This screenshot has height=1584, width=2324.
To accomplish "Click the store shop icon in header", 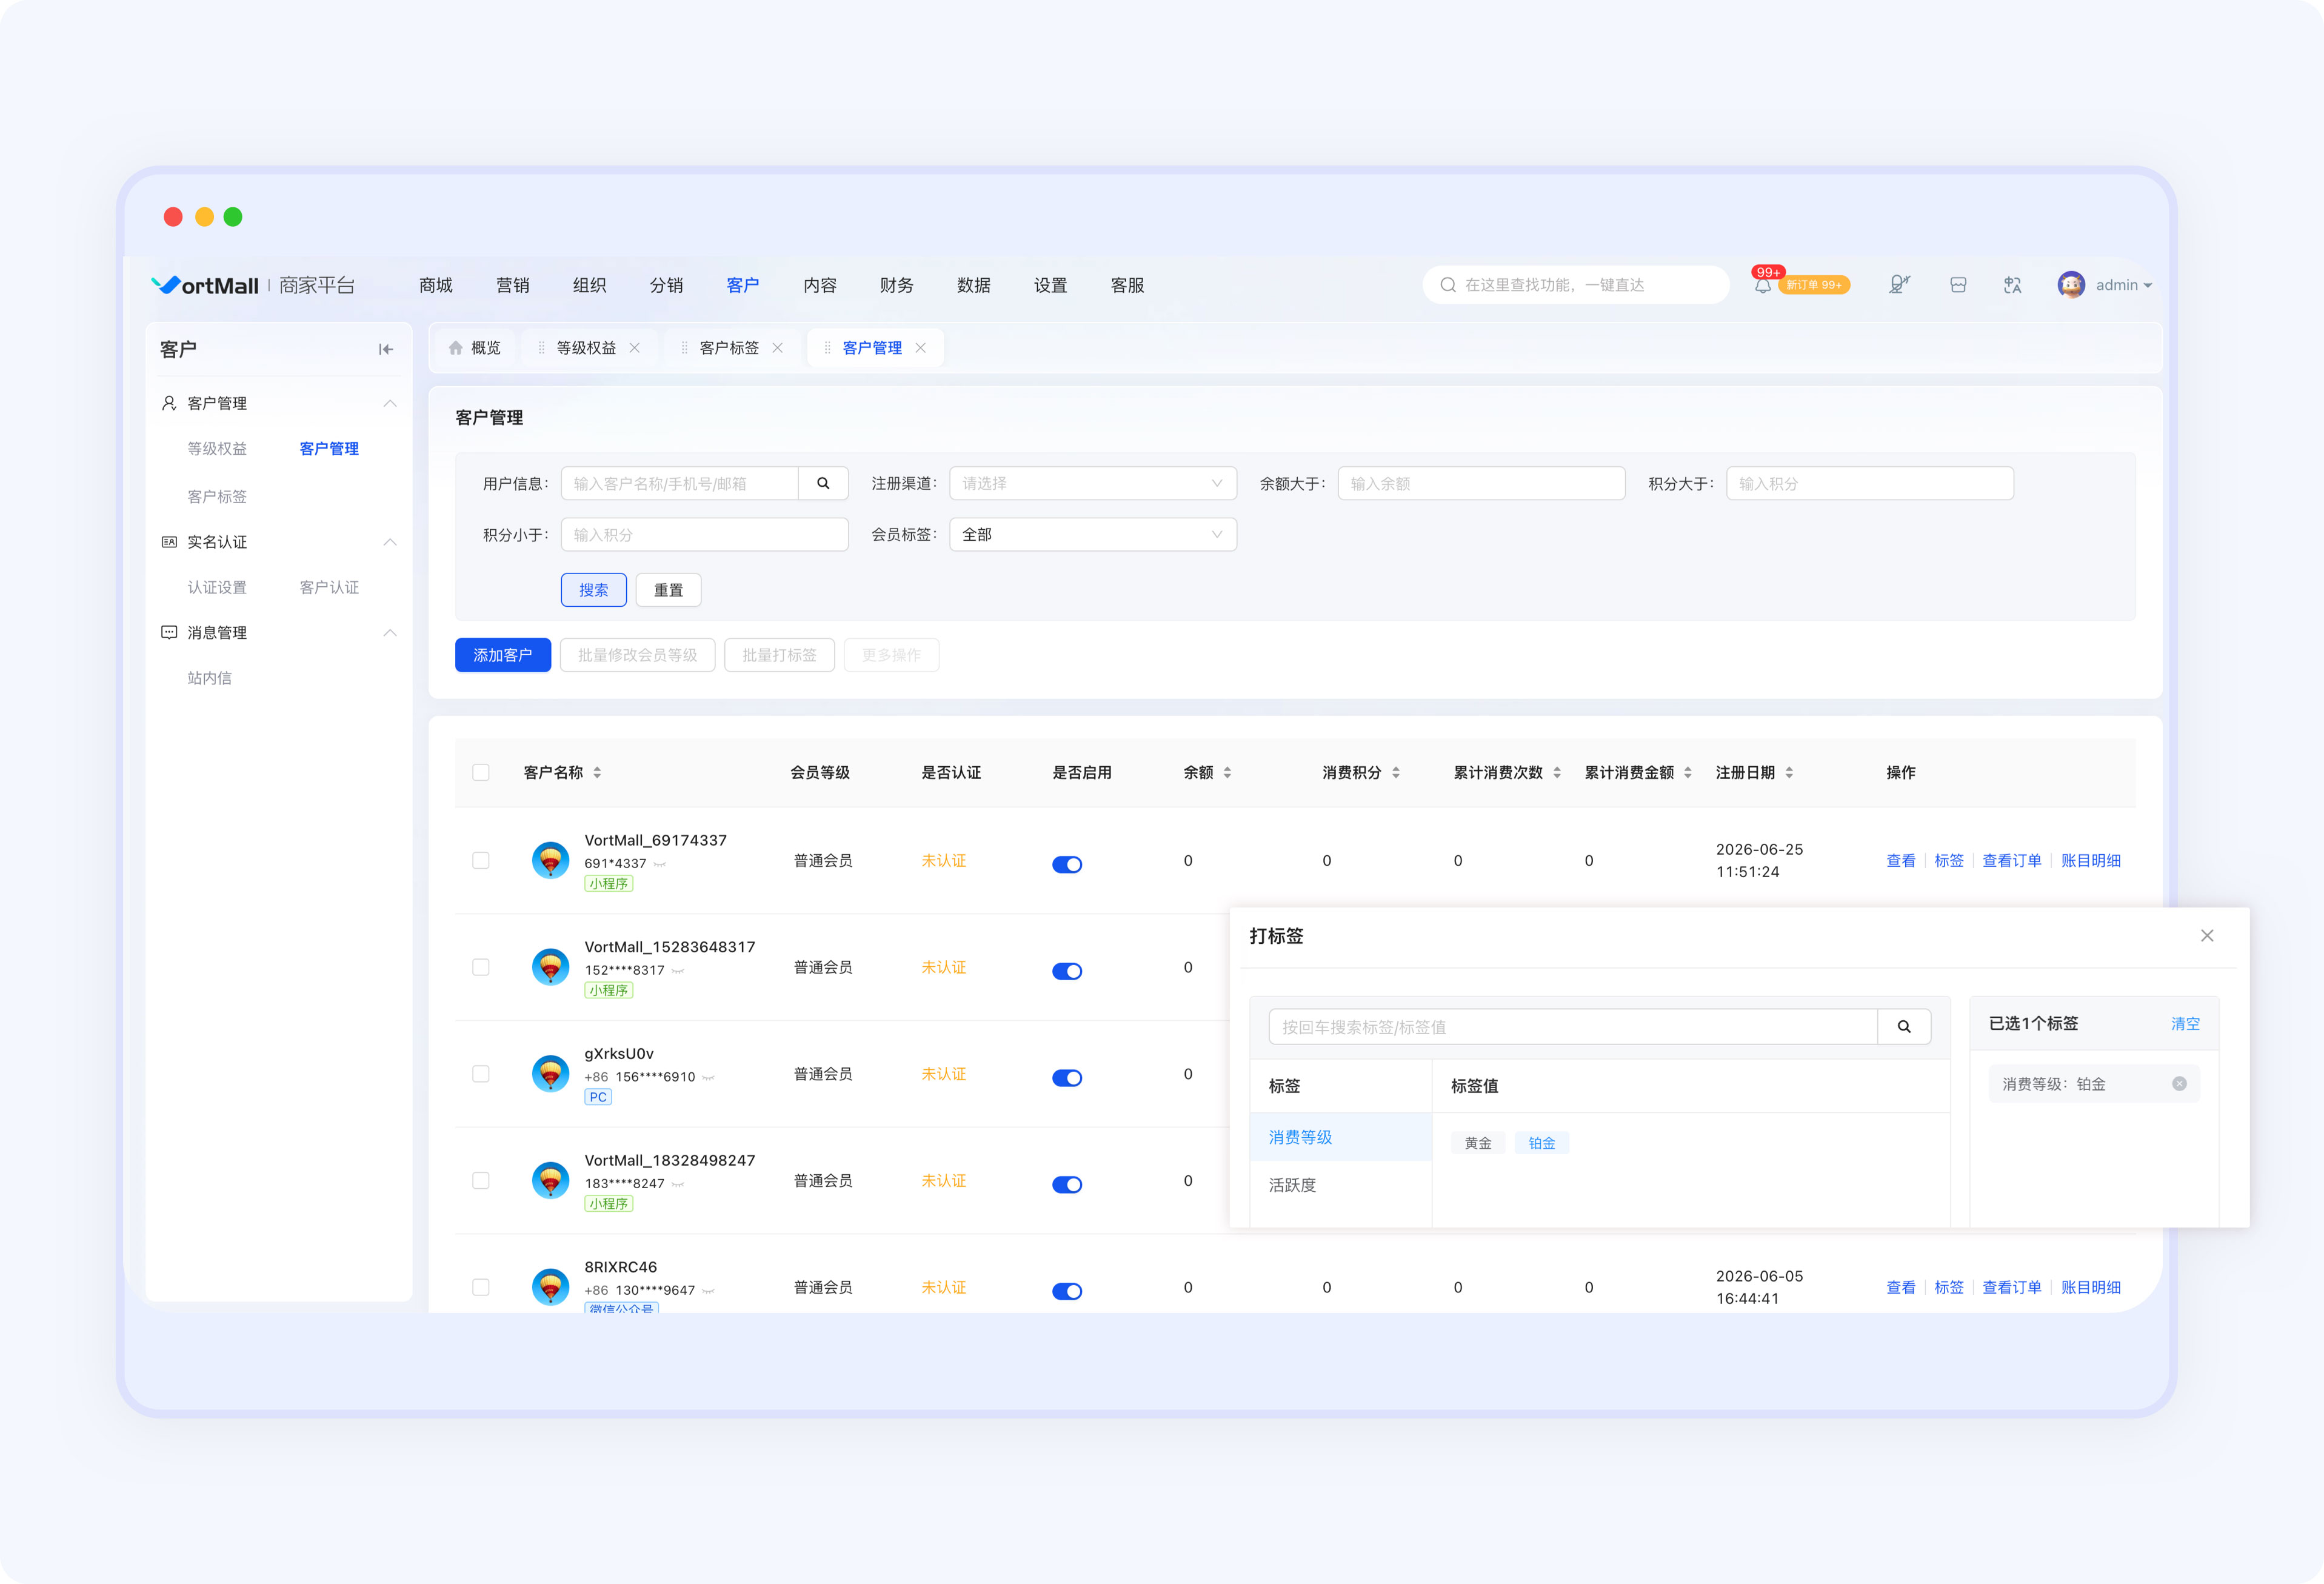I will pos(1958,285).
